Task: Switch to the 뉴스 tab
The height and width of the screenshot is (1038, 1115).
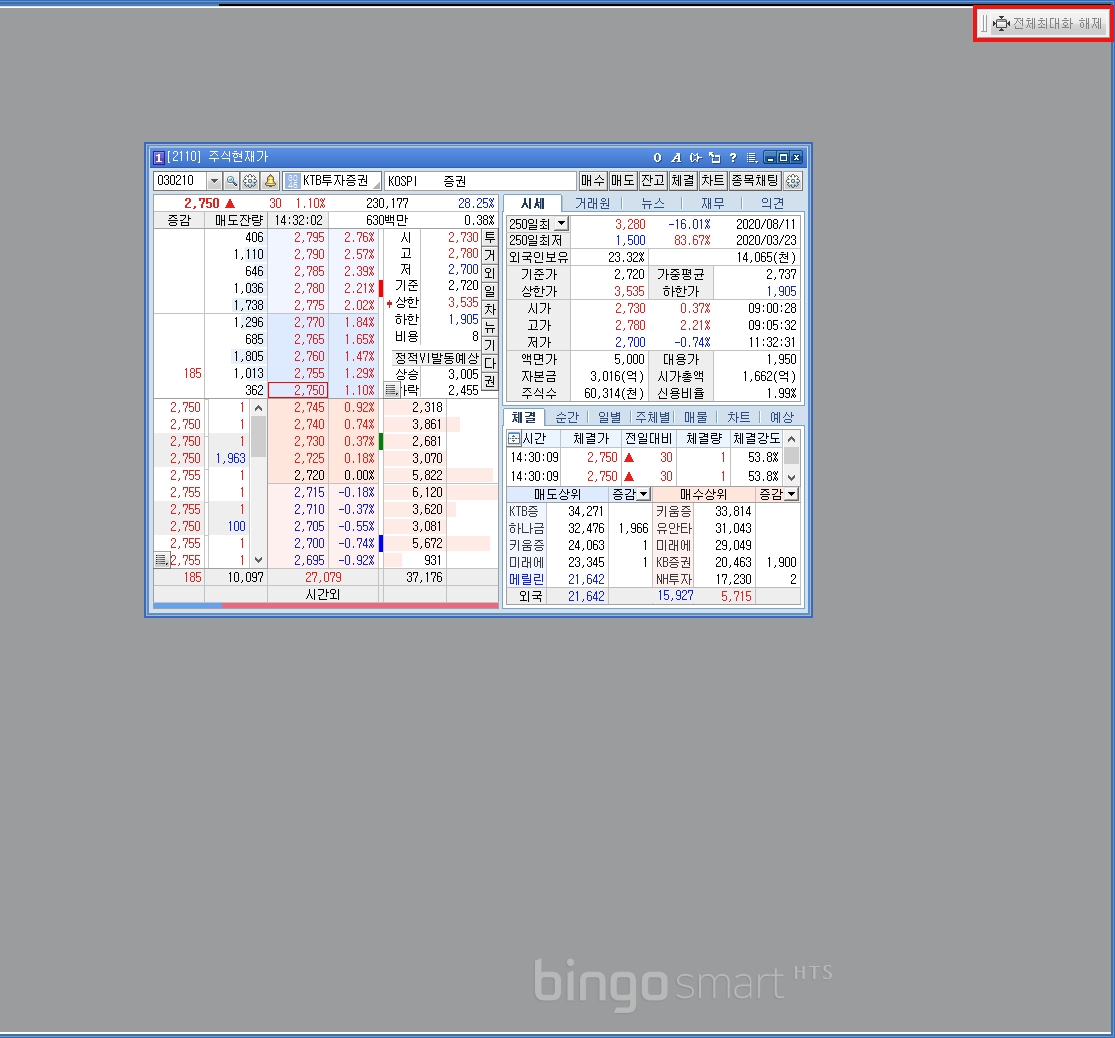Action: tap(652, 203)
